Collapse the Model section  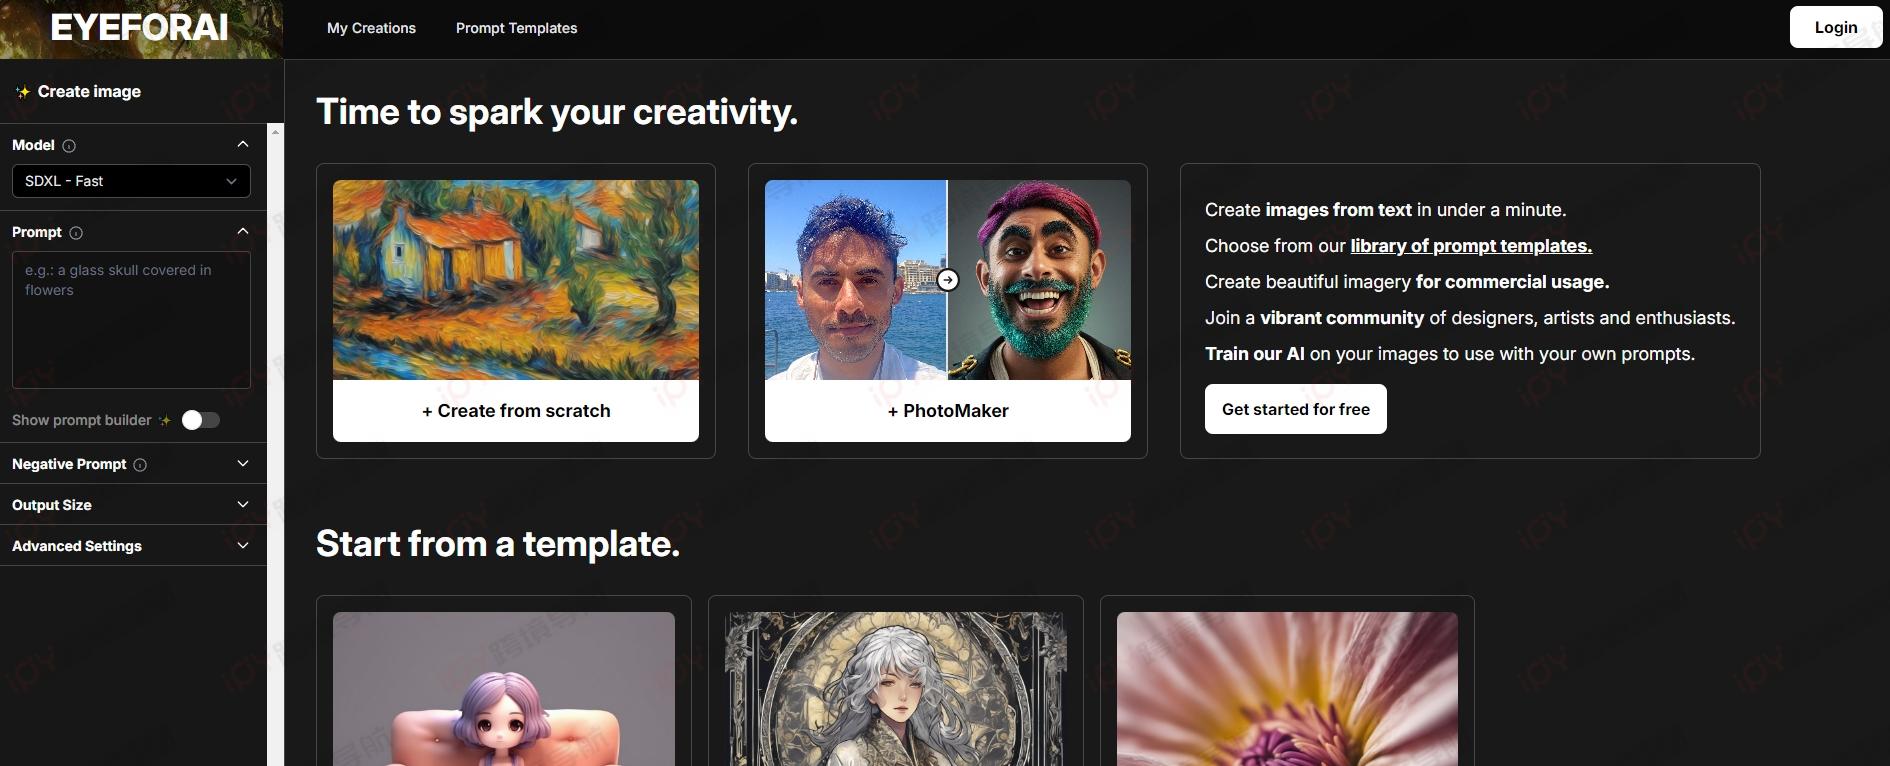(x=242, y=145)
